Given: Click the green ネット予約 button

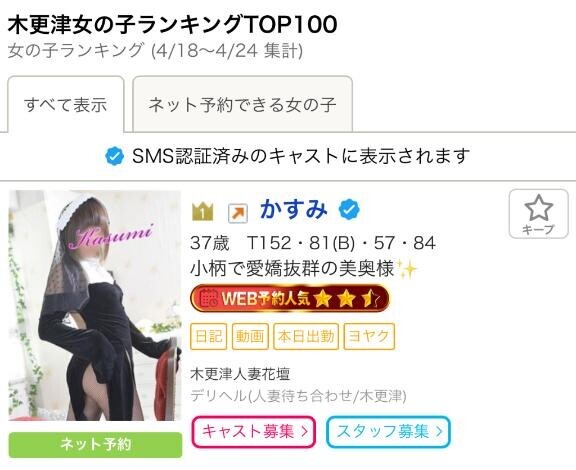Looking at the screenshot, I should click(95, 445).
